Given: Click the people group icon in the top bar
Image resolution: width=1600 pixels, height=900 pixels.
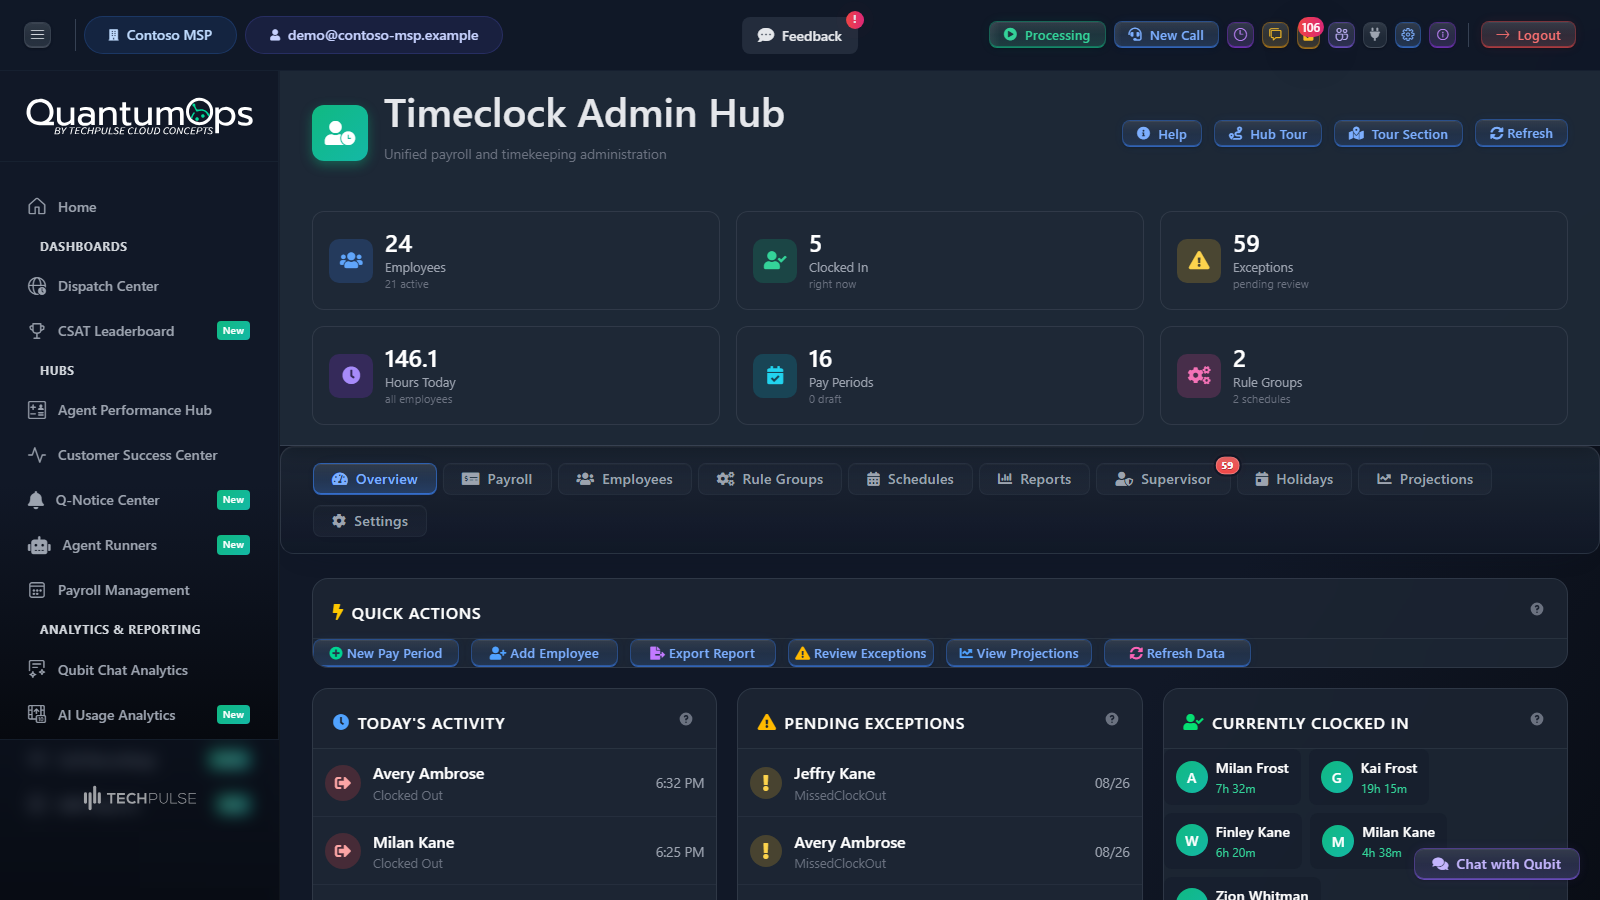Looking at the screenshot, I should [1342, 35].
